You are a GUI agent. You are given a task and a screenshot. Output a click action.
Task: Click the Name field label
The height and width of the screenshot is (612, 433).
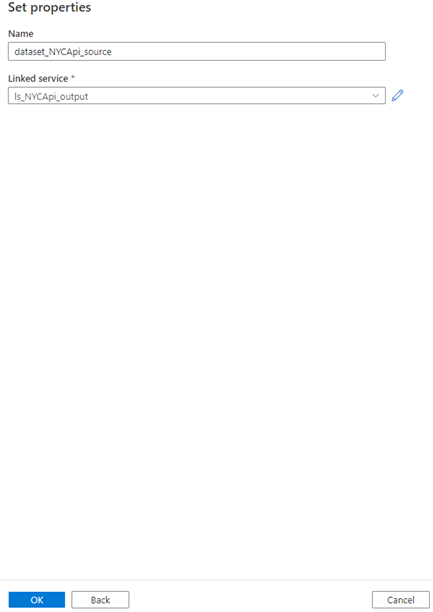(21, 34)
